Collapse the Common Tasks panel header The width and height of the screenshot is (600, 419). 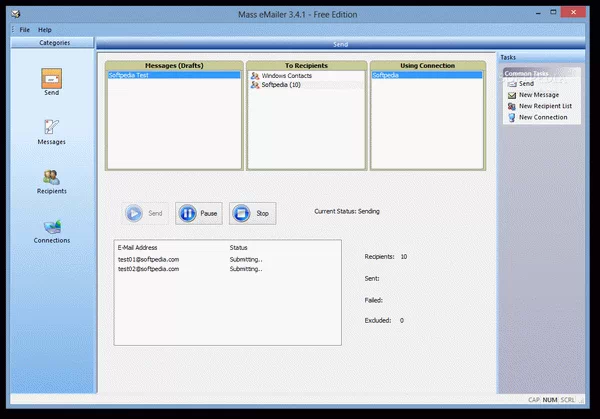(541, 73)
